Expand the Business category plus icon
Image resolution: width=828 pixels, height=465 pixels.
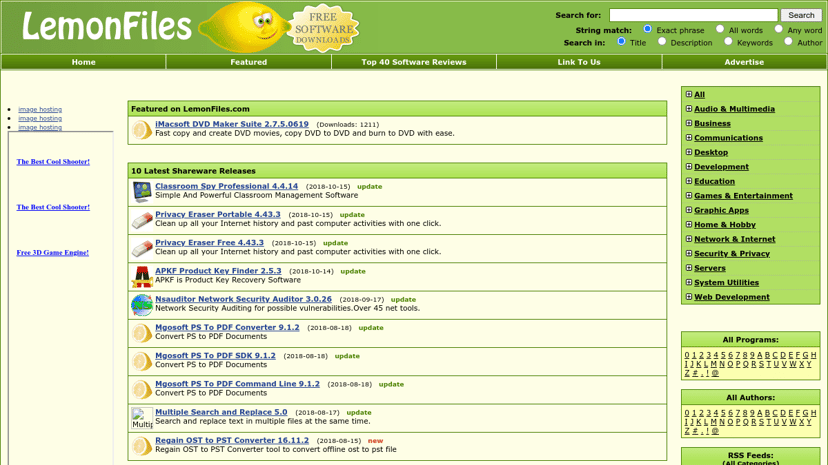coord(689,123)
